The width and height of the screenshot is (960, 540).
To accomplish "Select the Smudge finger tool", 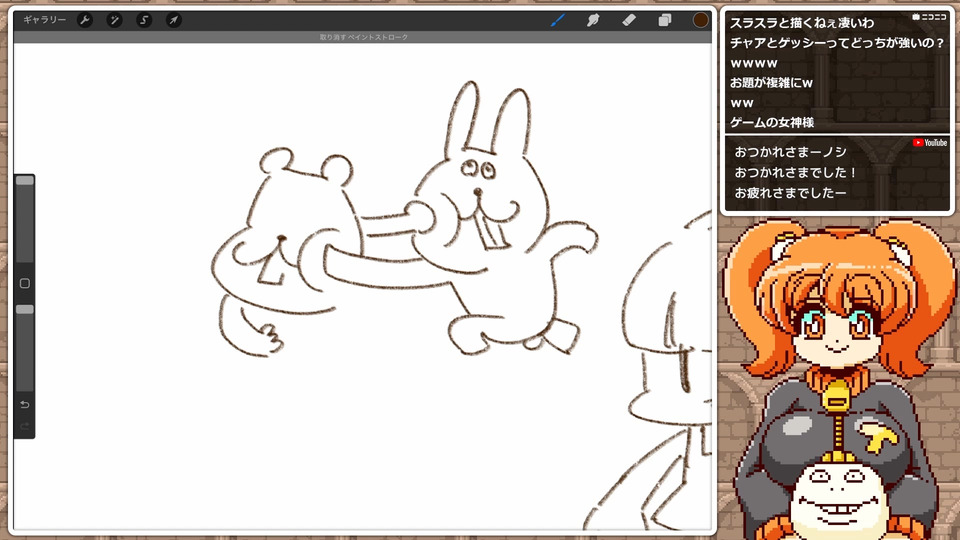I will [593, 20].
